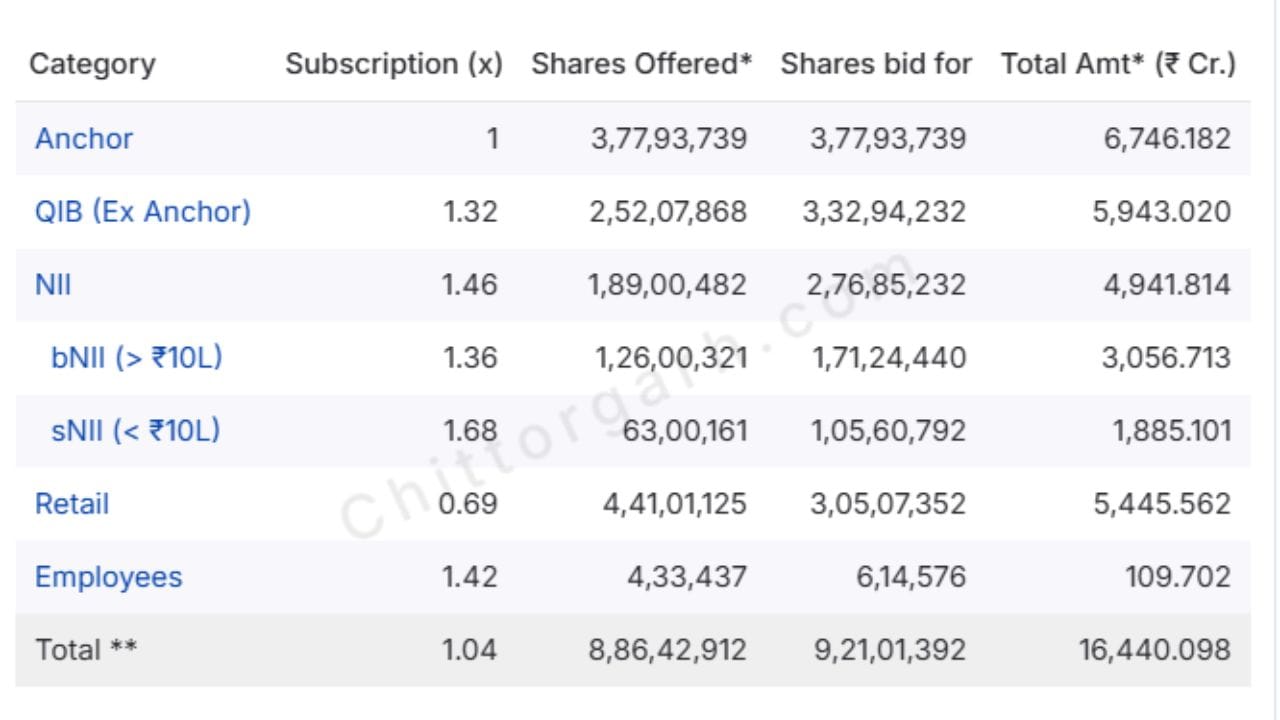Click the Shares Offered* column header
The image size is (1280, 720).
[x=641, y=64]
